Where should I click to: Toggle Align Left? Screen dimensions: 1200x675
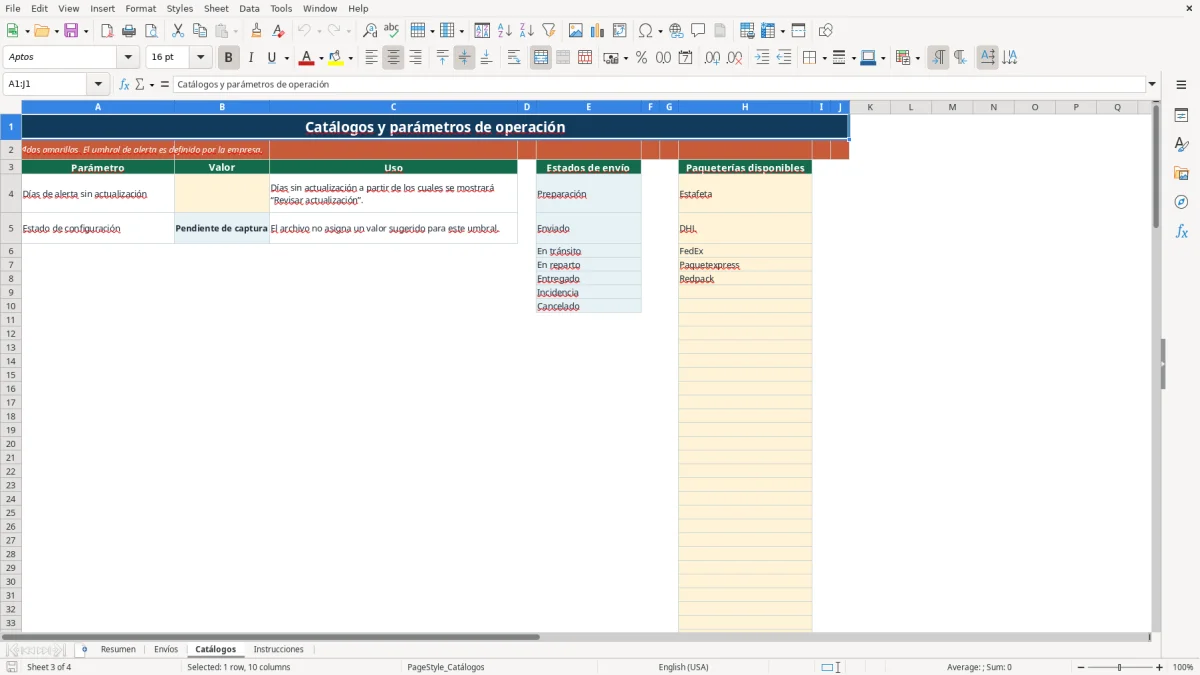[x=371, y=58]
